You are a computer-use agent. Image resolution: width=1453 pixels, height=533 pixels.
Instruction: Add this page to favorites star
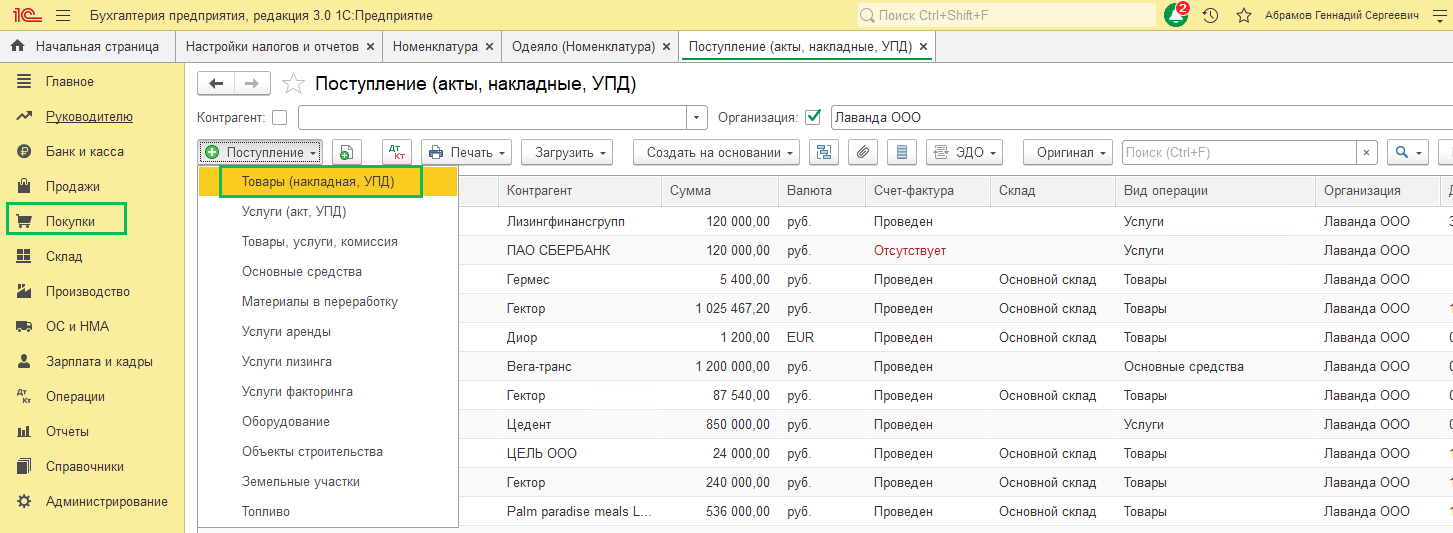click(293, 84)
